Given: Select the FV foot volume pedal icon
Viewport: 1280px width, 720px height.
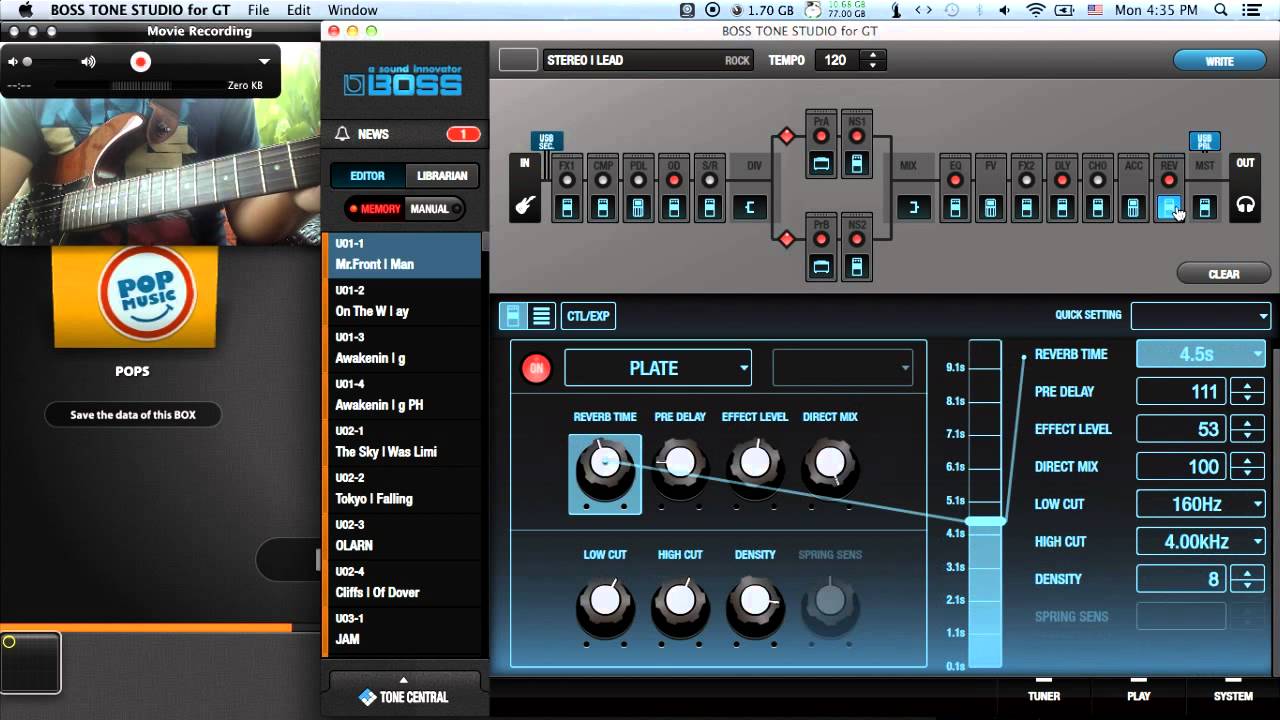Looking at the screenshot, I should tap(990, 208).
